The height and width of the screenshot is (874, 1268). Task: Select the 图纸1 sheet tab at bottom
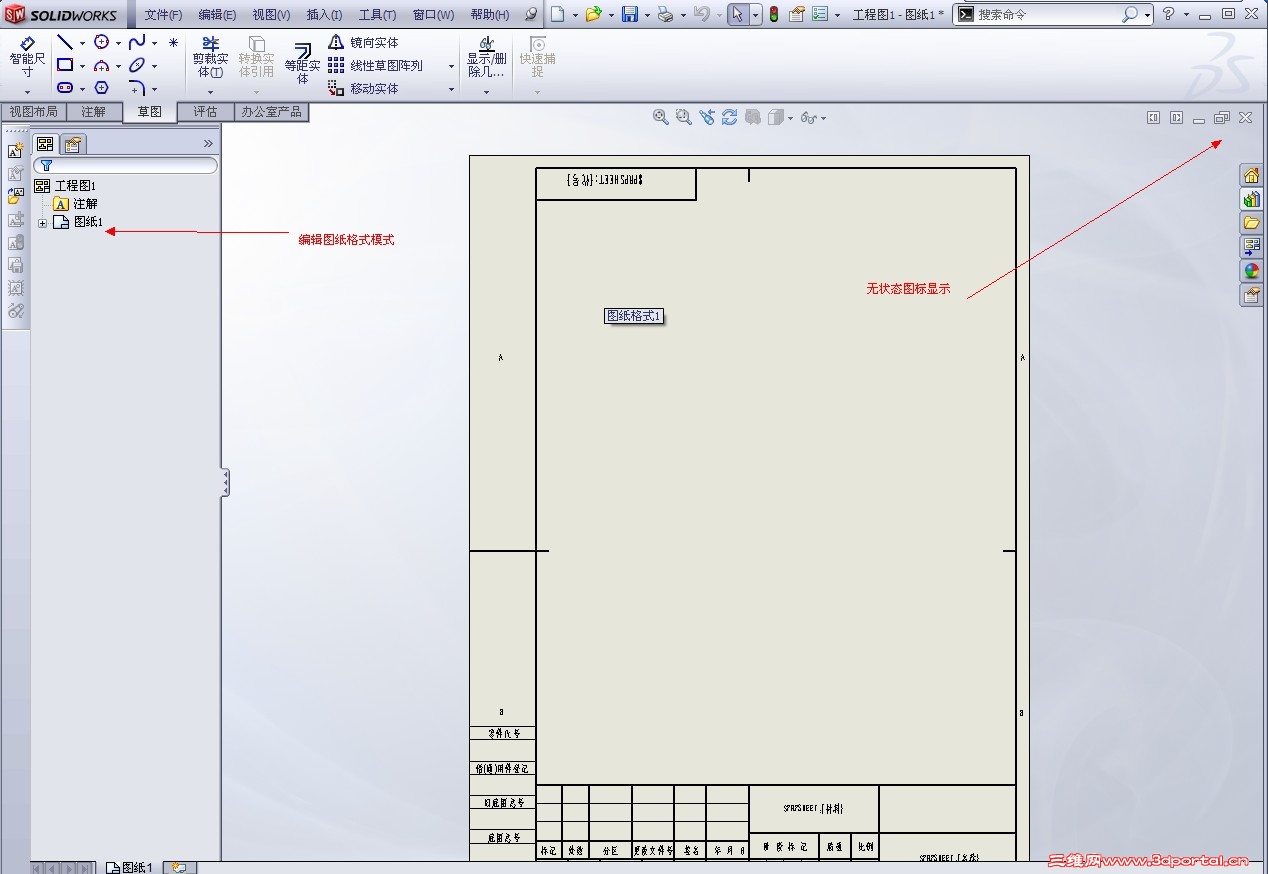tap(130, 867)
